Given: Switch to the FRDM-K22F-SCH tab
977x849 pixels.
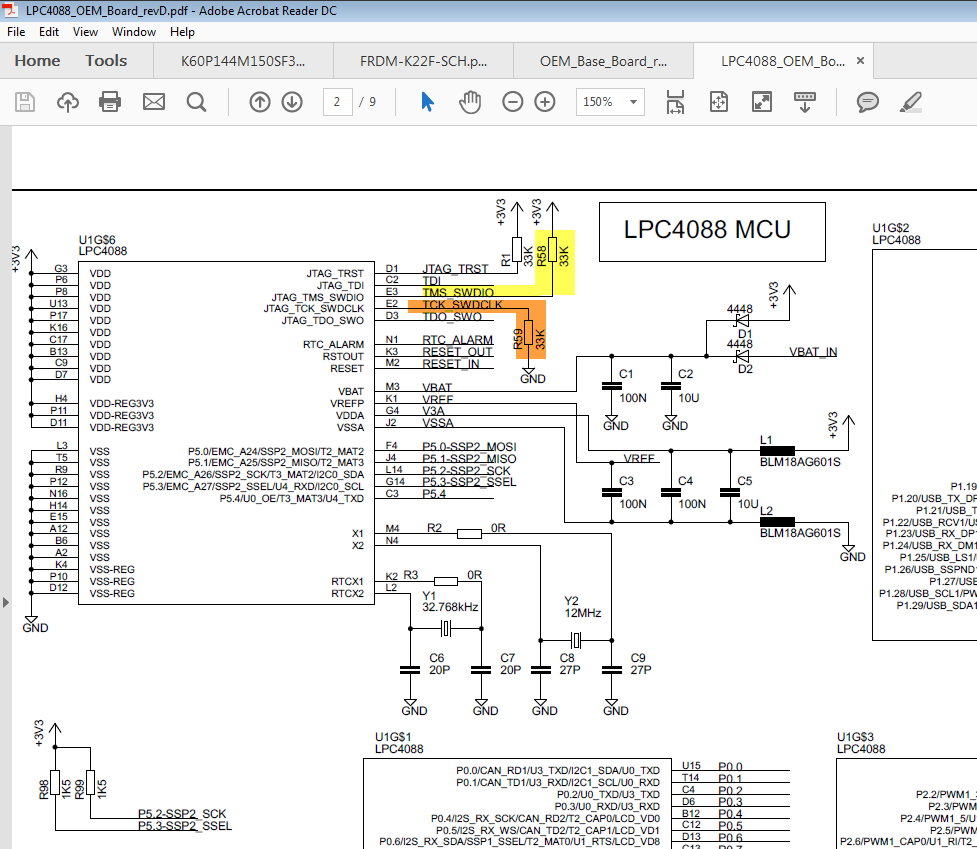Looking at the screenshot, I should point(424,61).
